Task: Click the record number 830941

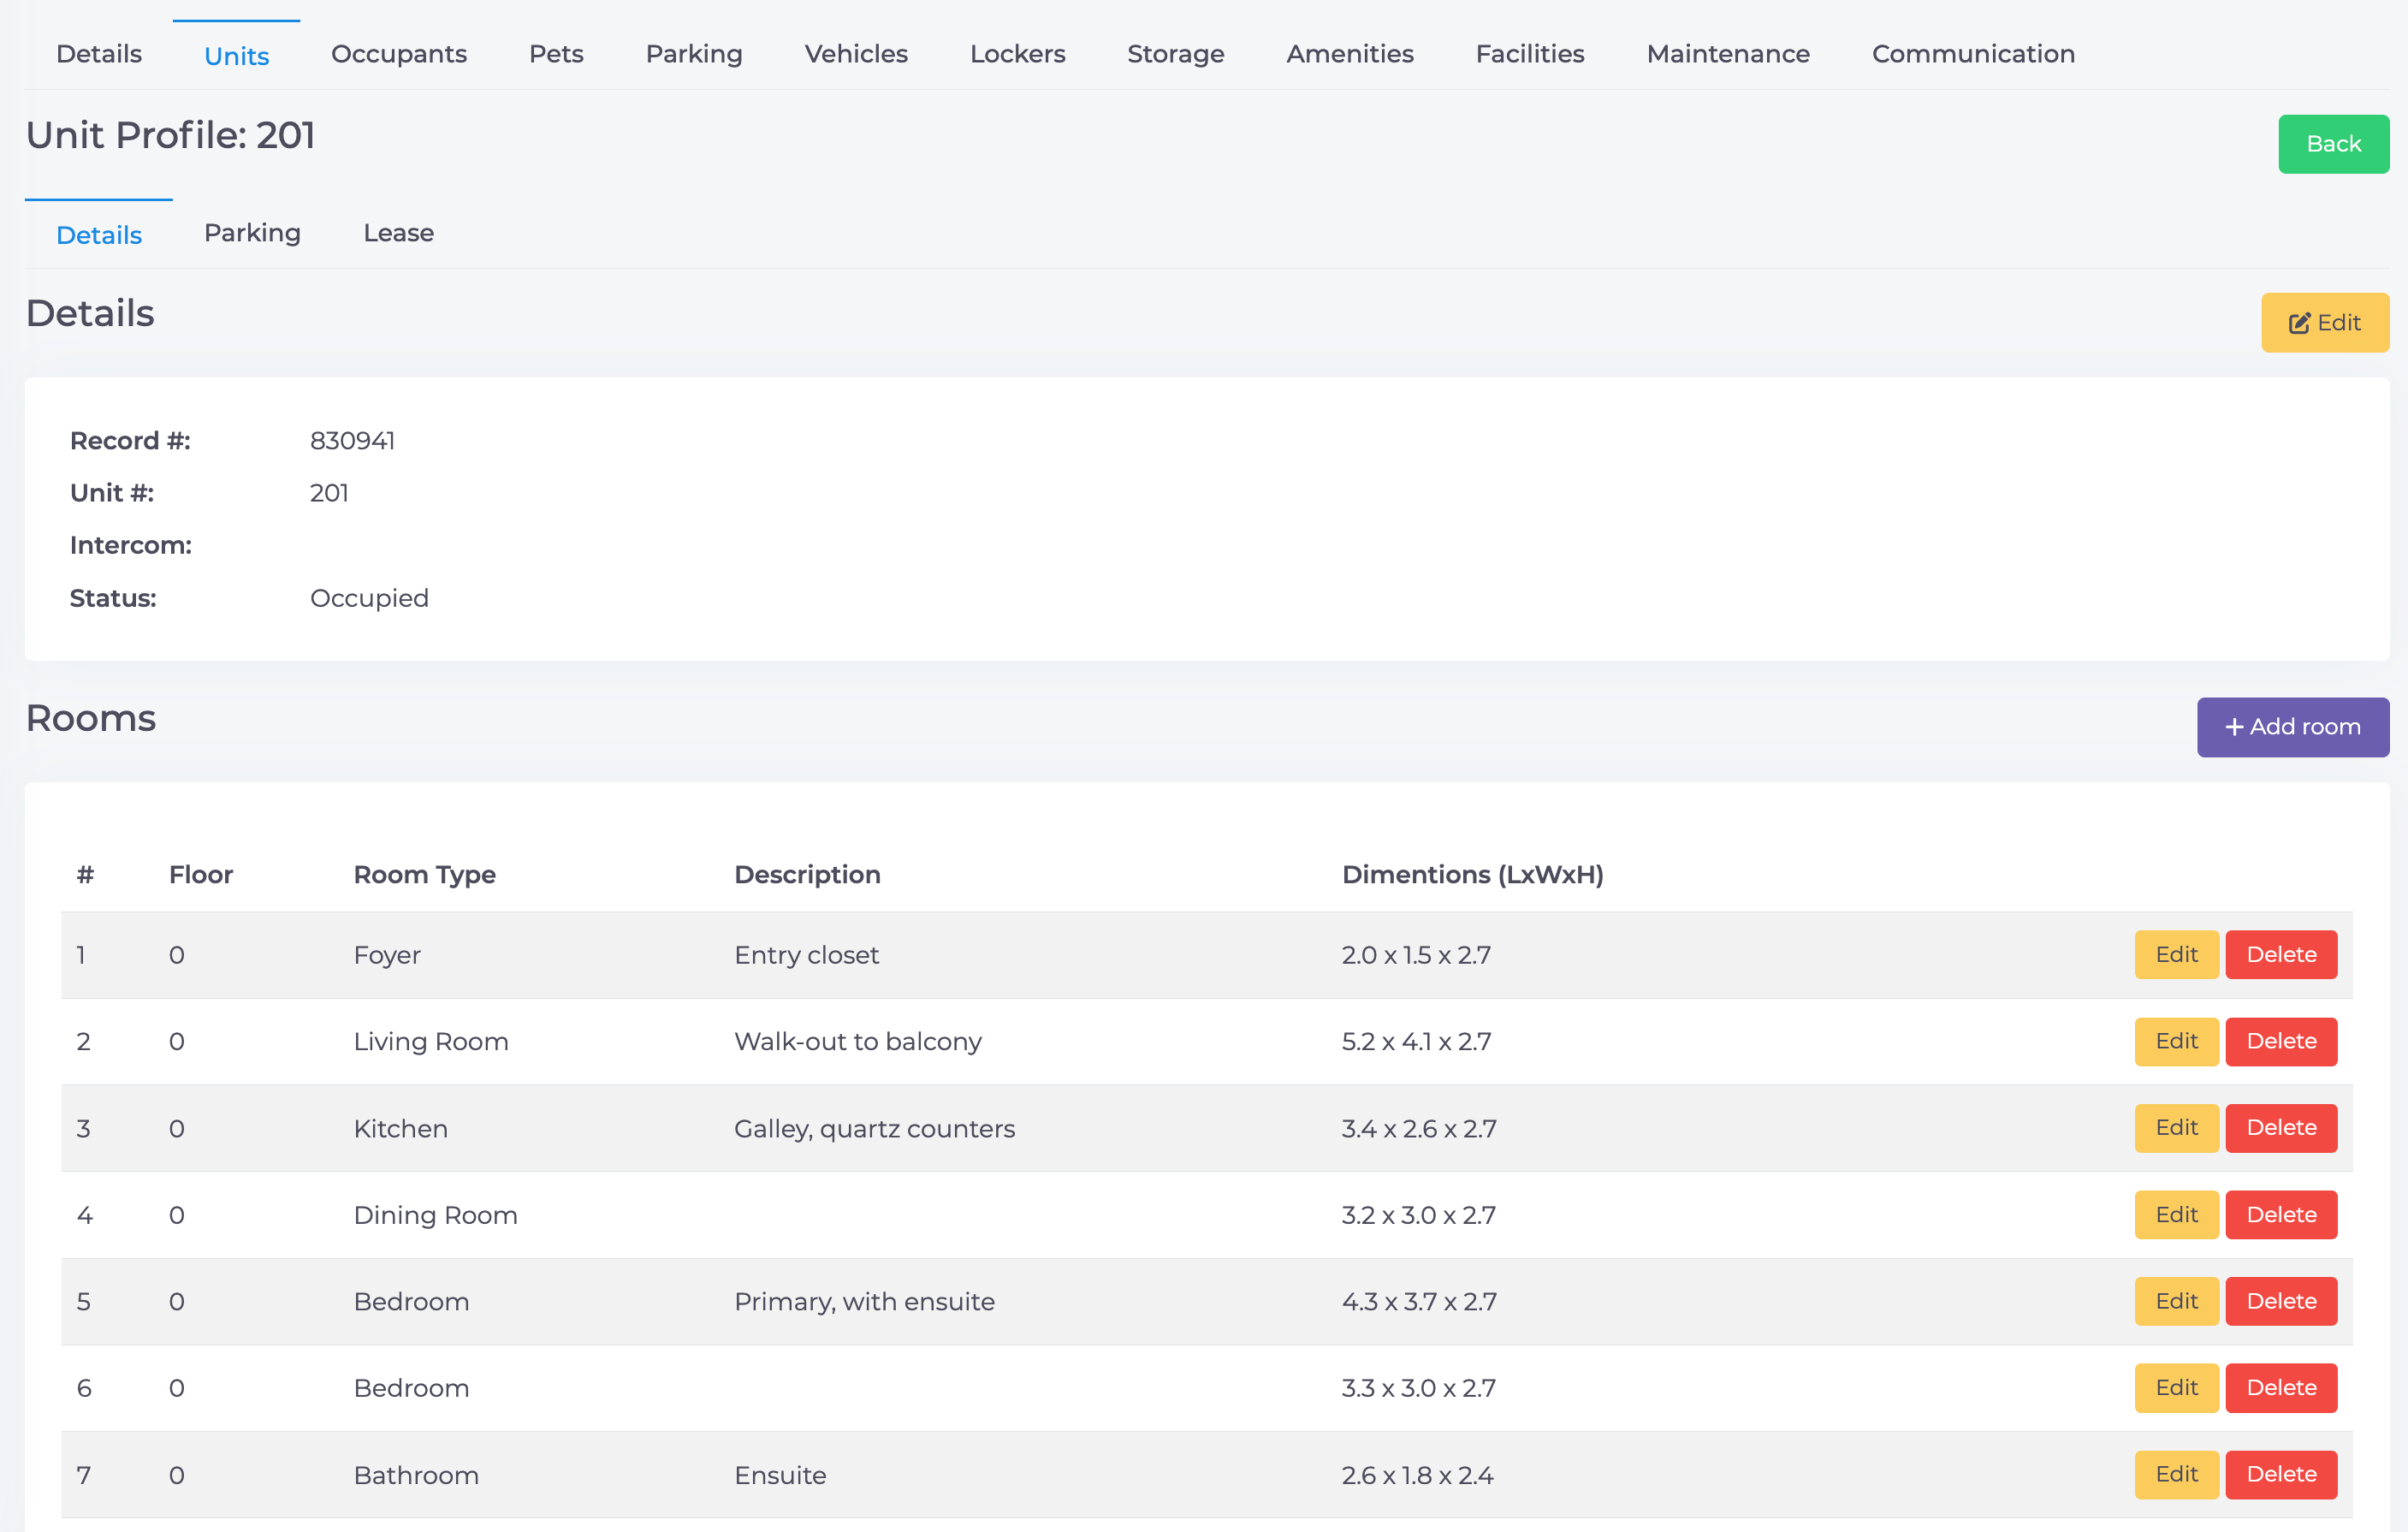Action: pos(352,441)
